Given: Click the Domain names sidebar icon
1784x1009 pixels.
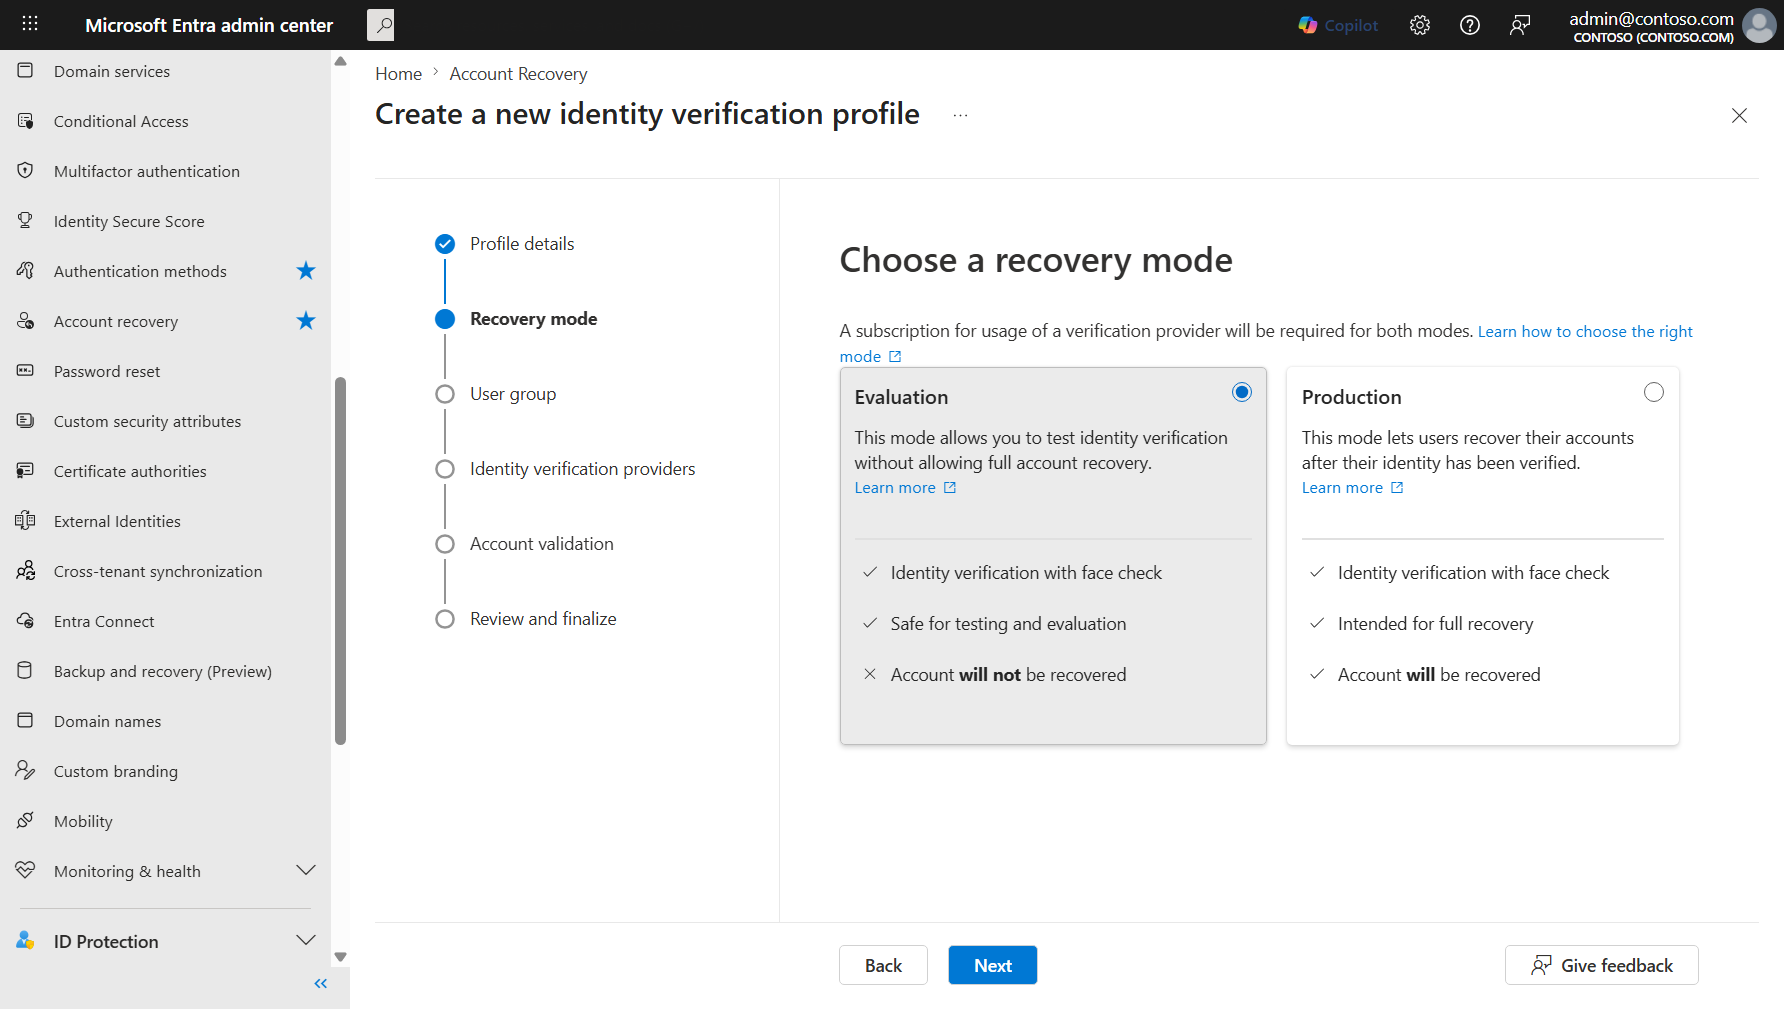Looking at the screenshot, I should pos(26,721).
